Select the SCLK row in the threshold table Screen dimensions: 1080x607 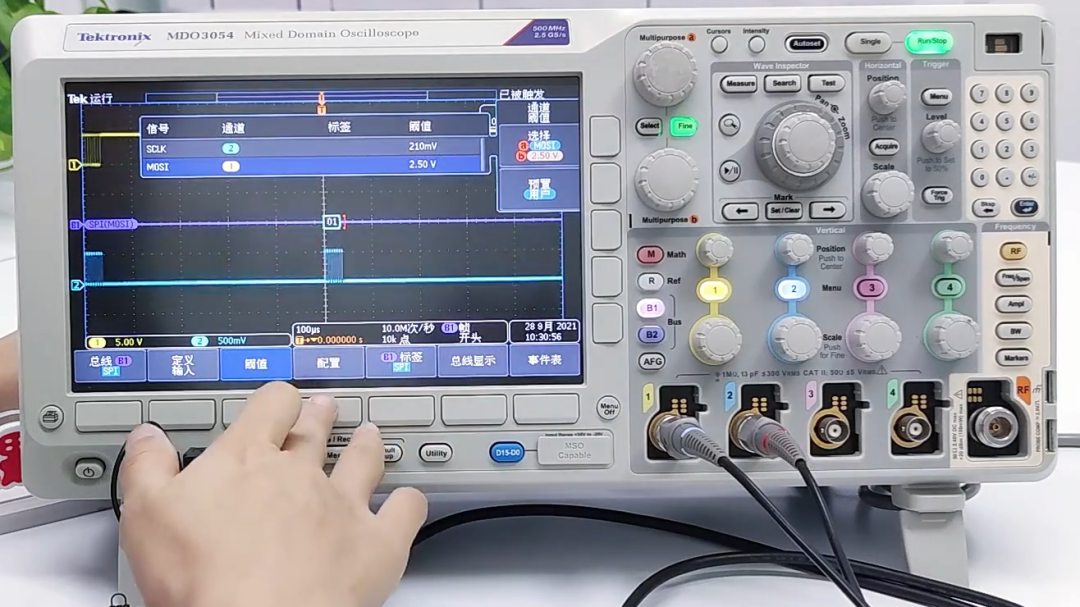coord(313,147)
